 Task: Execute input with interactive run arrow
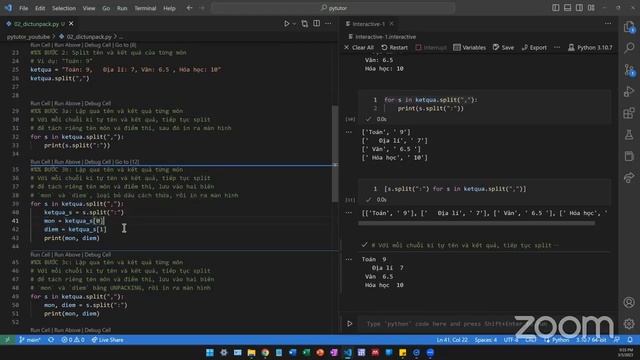[349, 324]
